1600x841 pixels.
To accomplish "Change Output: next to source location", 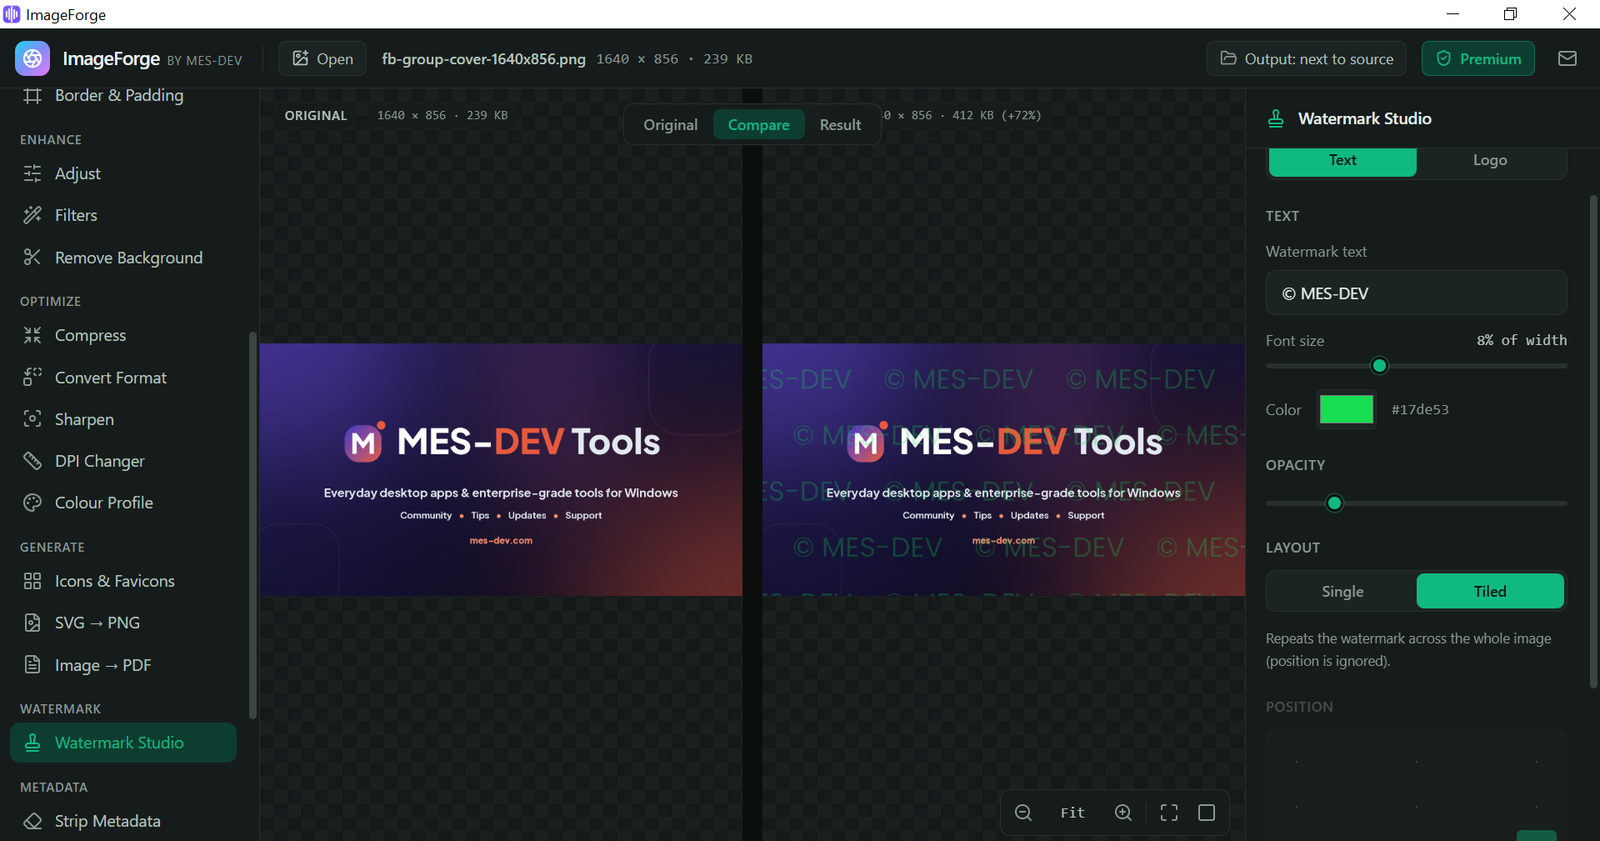I will [1306, 59].
